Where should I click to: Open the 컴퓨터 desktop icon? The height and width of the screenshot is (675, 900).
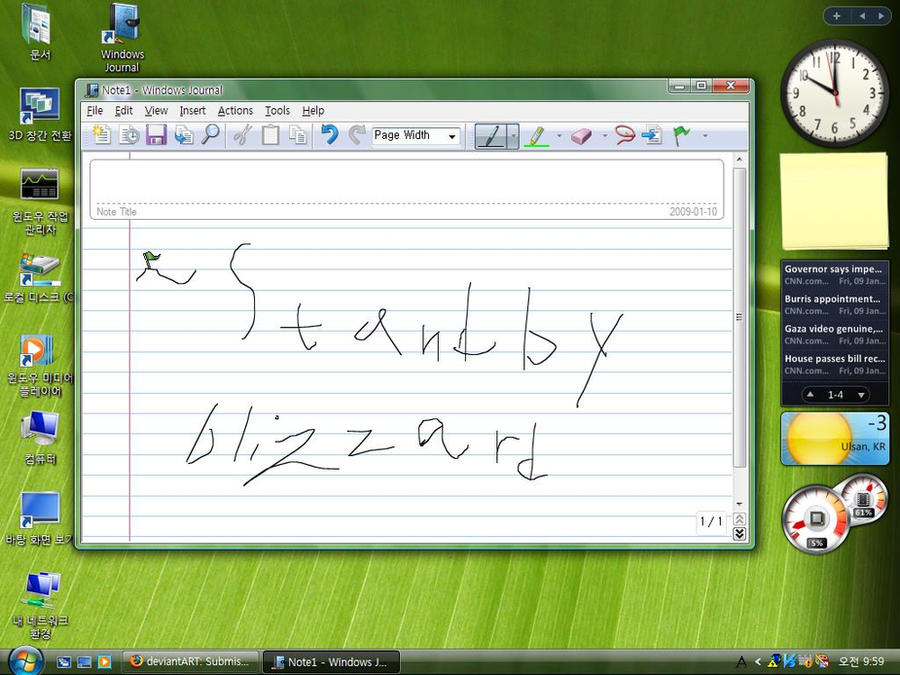pyautogui.click(x=40, y=437)
